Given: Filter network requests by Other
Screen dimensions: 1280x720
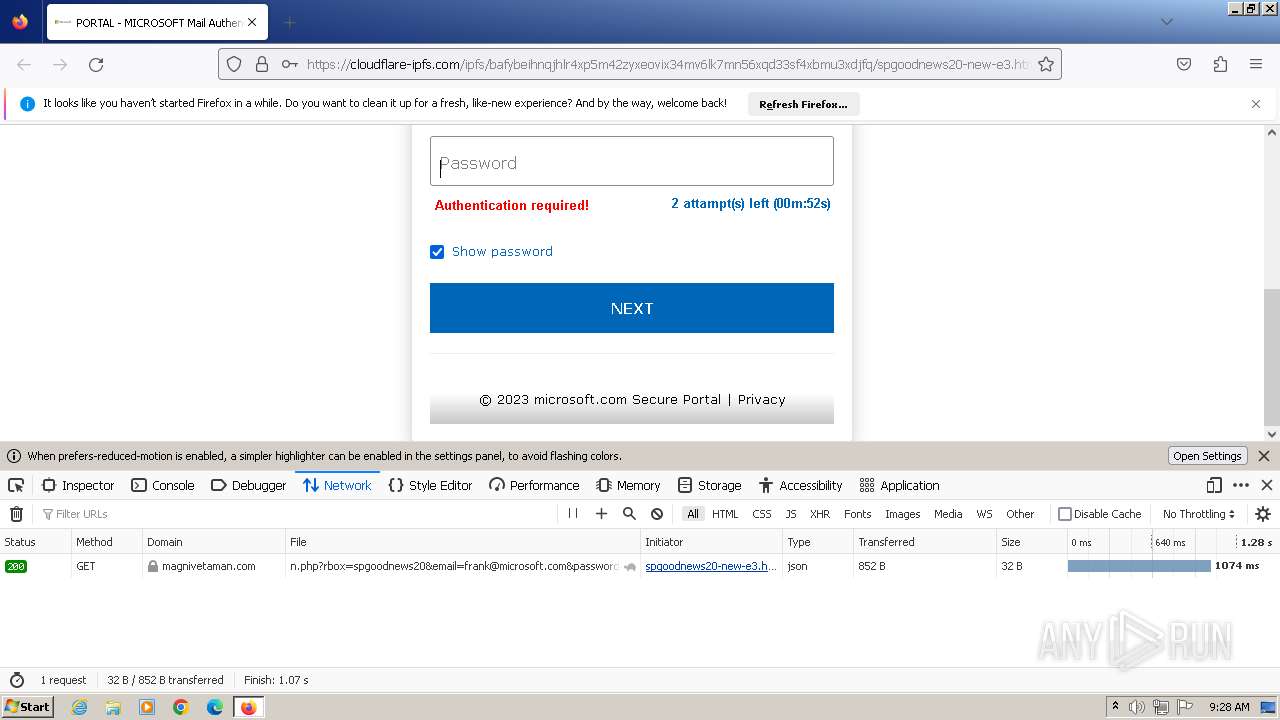Looking at the screenshot, I should (x=1020, y=514).
